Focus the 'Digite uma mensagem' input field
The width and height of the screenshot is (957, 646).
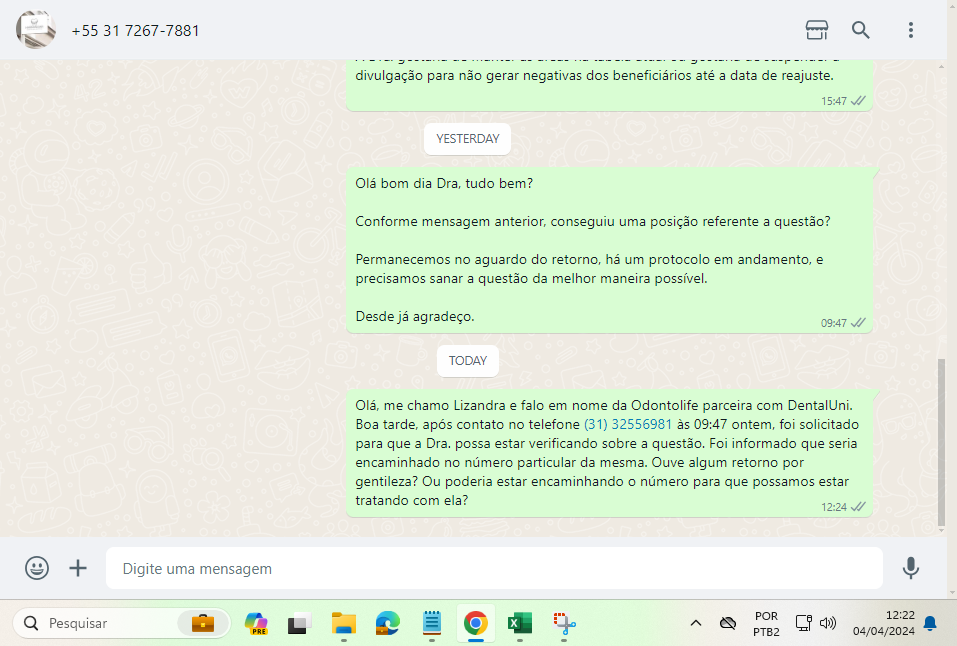[494, 568]
